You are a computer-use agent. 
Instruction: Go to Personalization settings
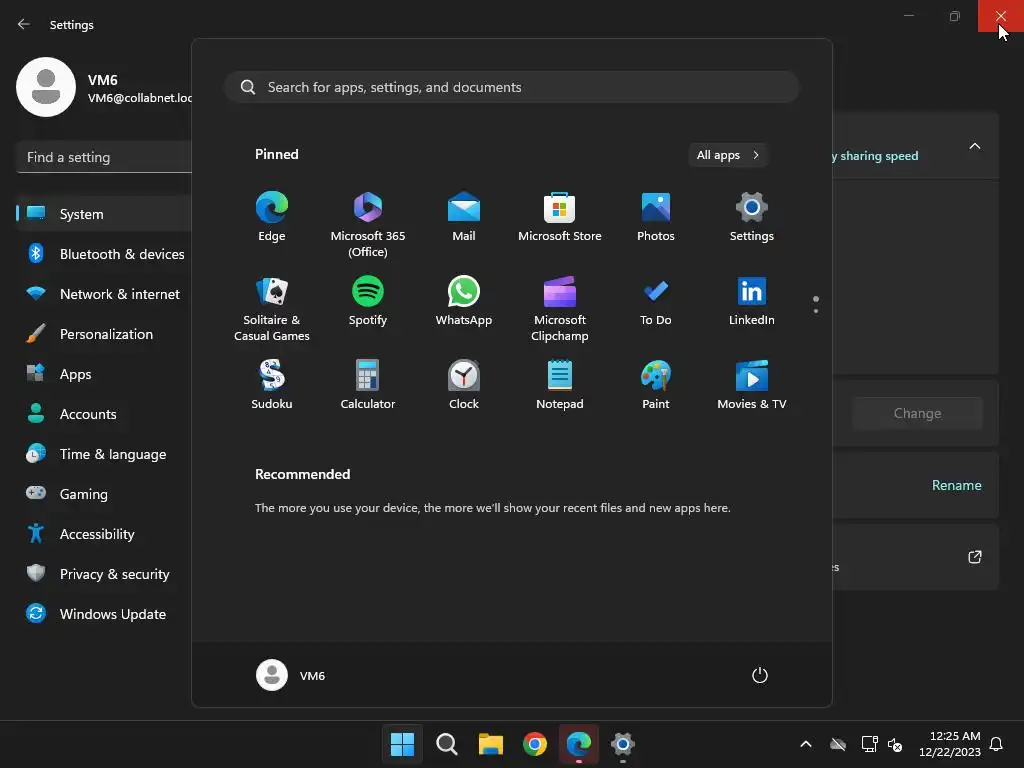(104, 334)
